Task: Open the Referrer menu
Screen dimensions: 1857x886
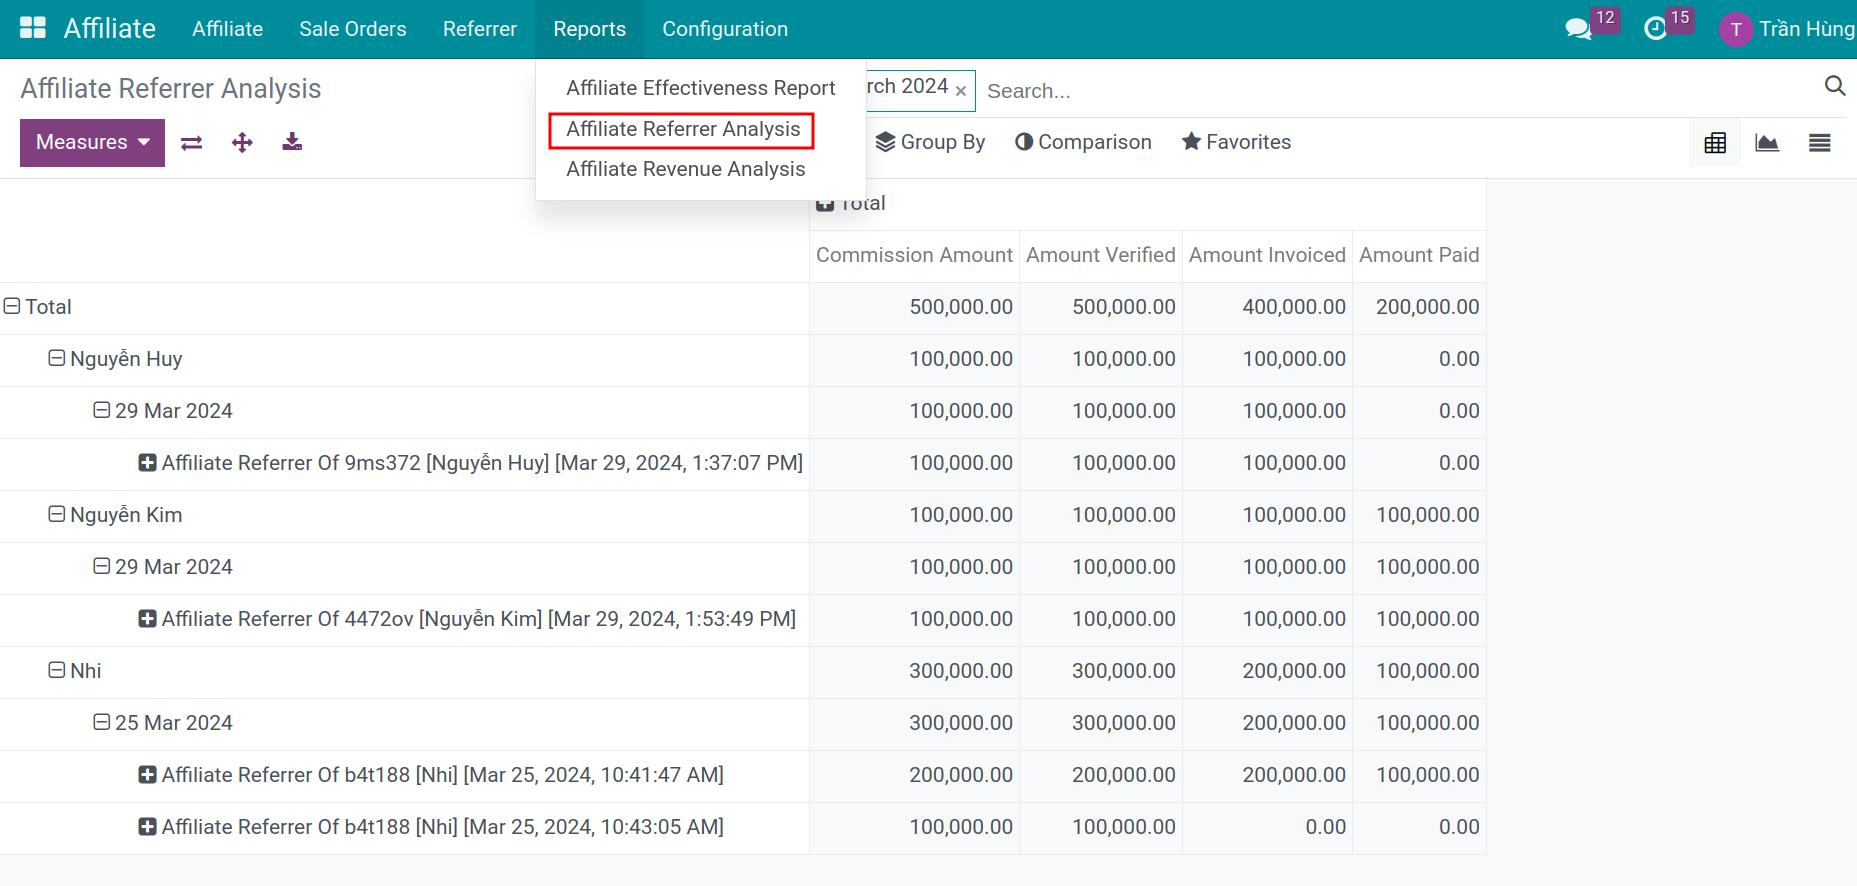Action: click(x=480, y=29)
